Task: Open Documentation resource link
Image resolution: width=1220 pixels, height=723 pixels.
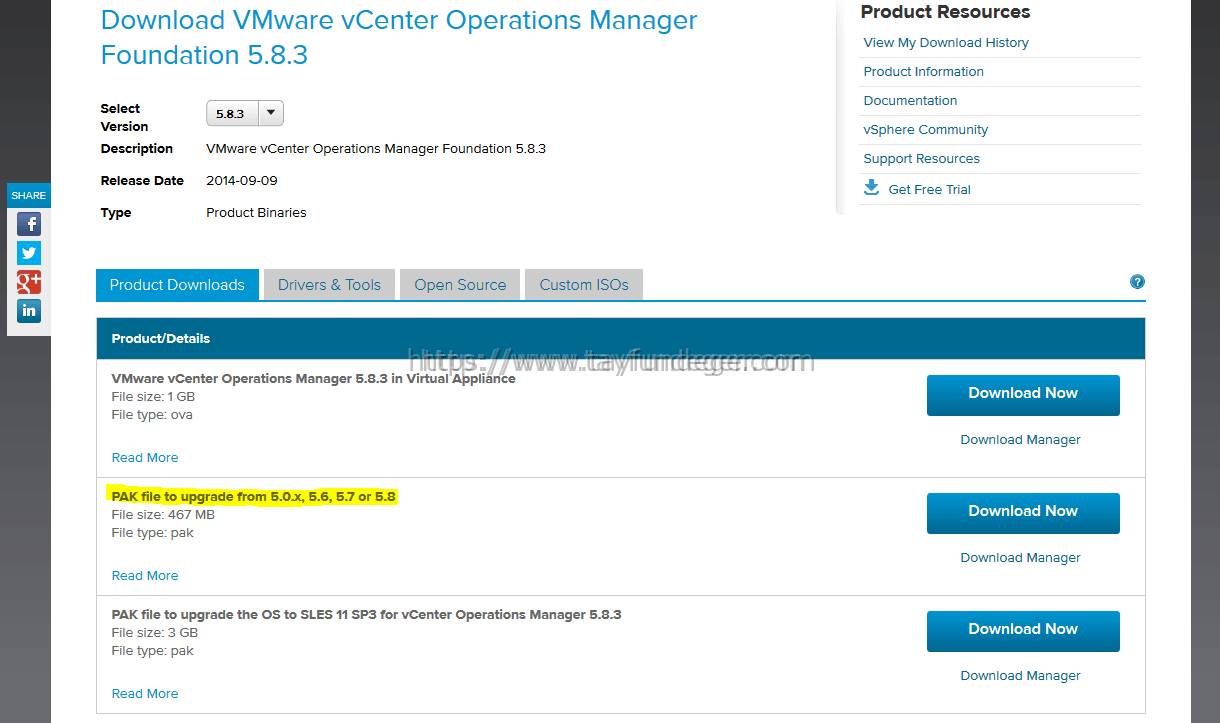Action: 910,101
